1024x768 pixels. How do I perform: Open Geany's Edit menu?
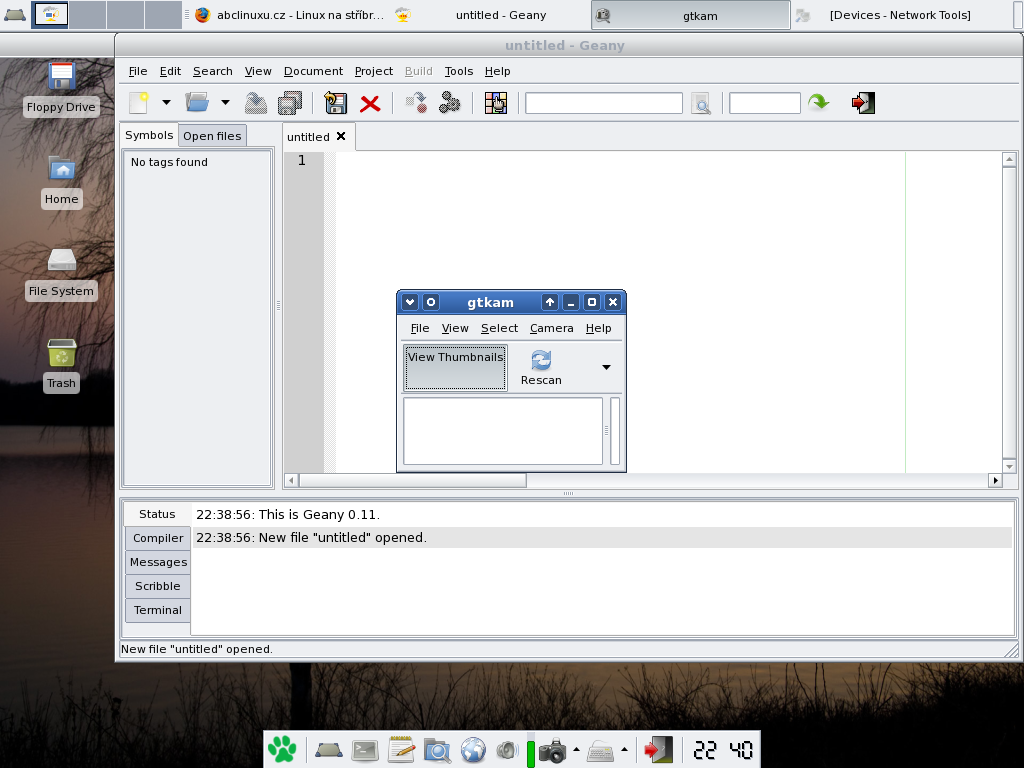[x=170, y=71]
